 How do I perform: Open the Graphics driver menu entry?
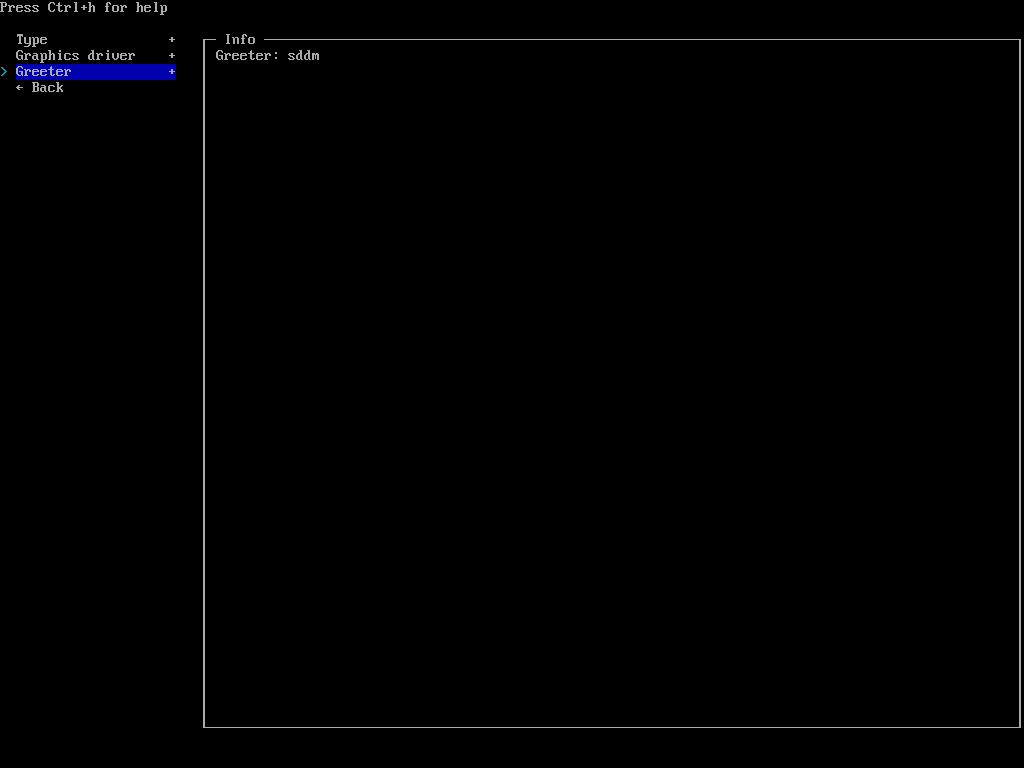pyautogui.click(x=75, y=56)
